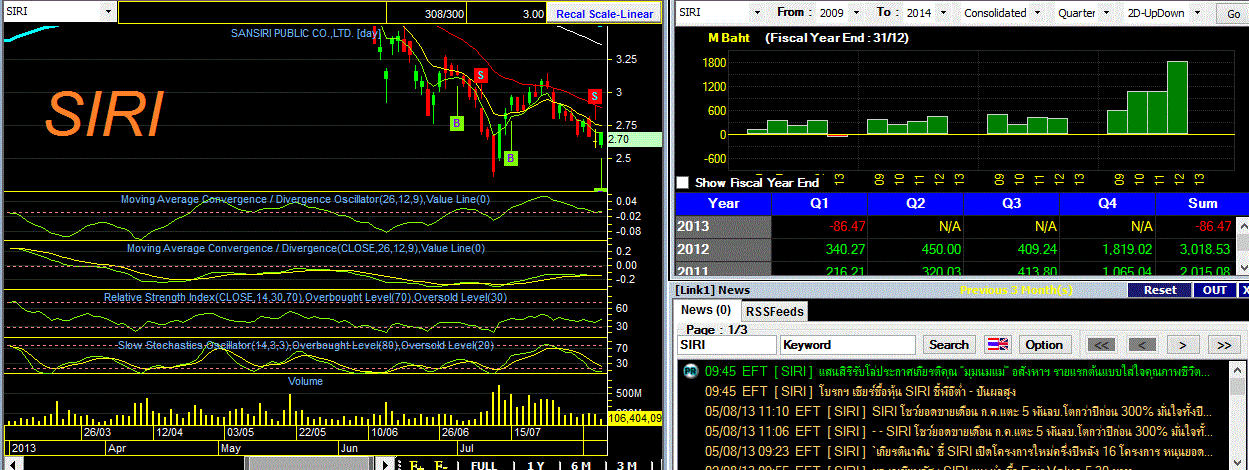Click the 2012 row year cell
This screenshot has height=470, width=1249.
pos(723,249)
